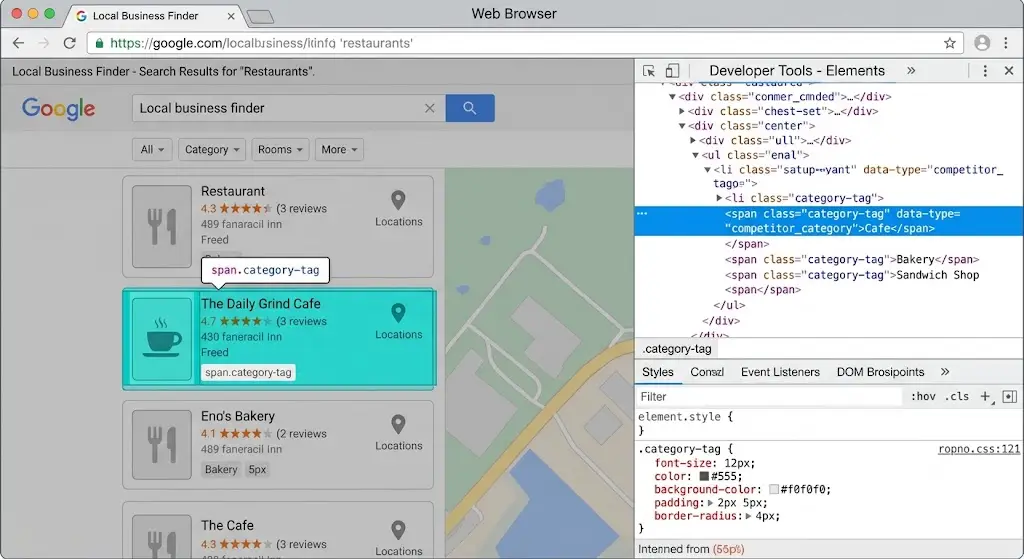Image resolution: width=1024 pixels, height=559 pixels.
Task: Click the Google logo
Action: coord(59,109)
